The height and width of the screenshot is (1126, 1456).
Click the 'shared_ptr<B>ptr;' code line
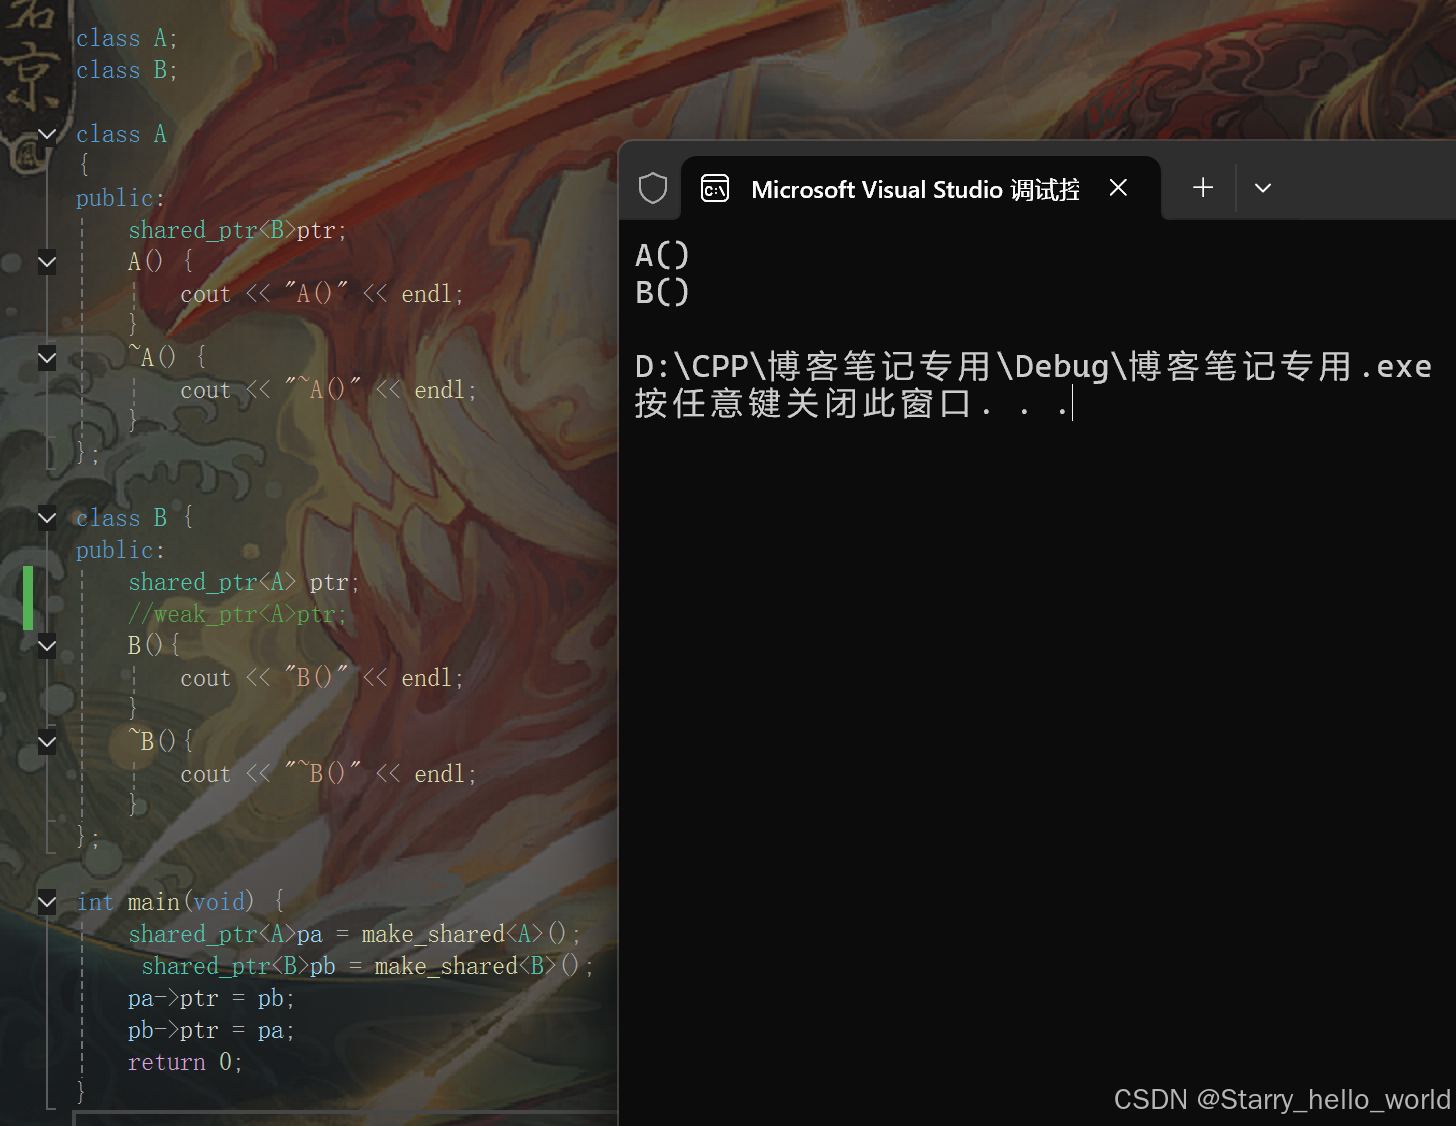237,230
